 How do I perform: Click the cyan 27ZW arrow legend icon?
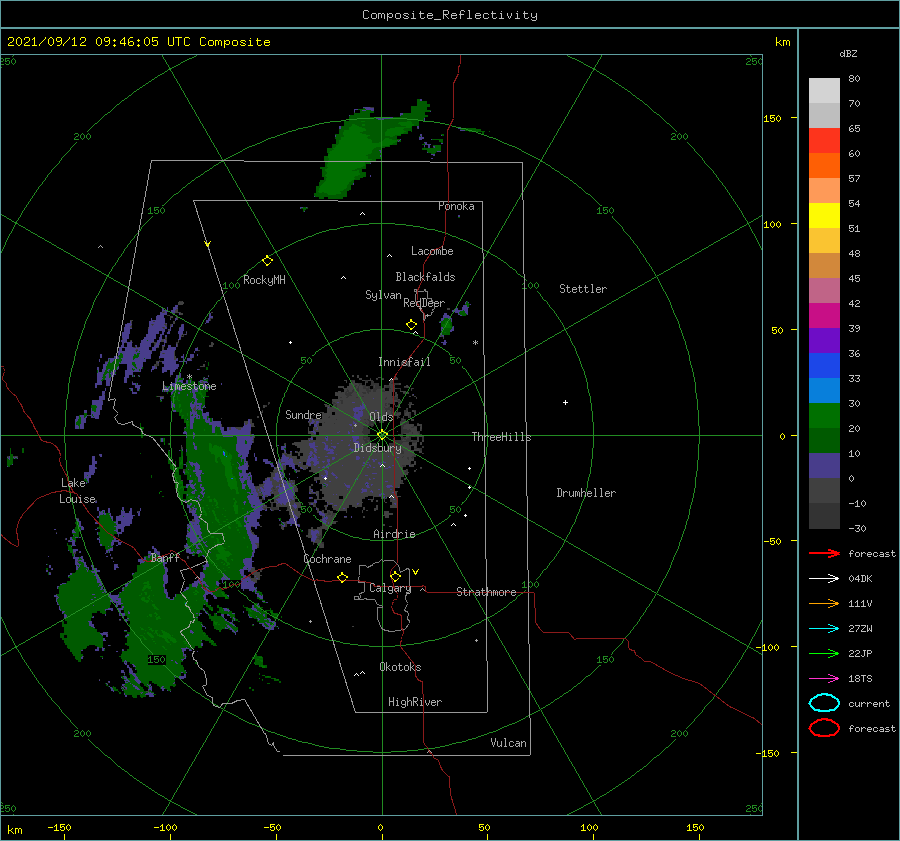tap(824, 629)
